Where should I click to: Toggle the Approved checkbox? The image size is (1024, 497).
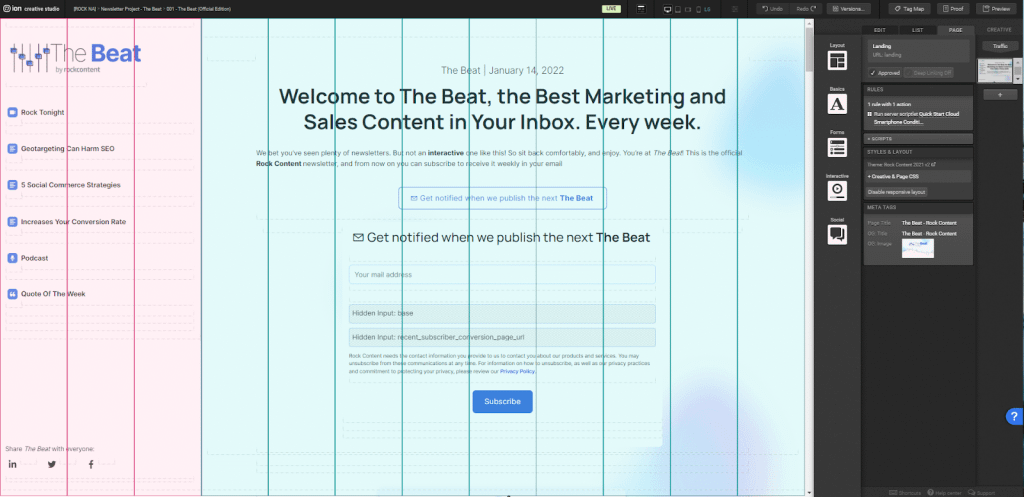tap(871, 73)
